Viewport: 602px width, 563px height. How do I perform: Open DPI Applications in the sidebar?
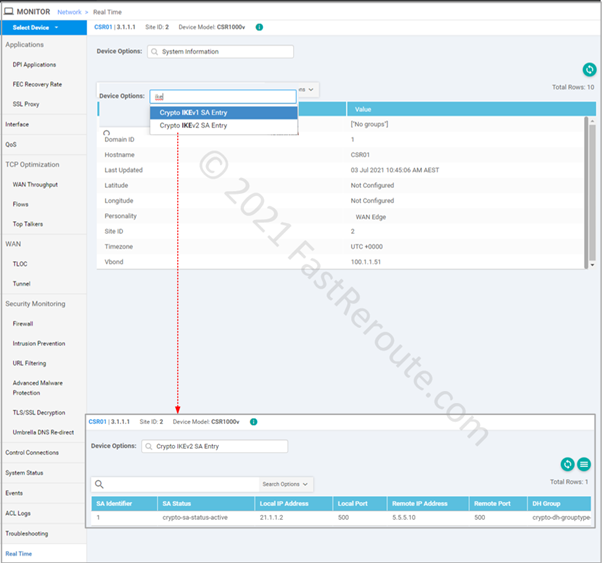click(35, 64)
